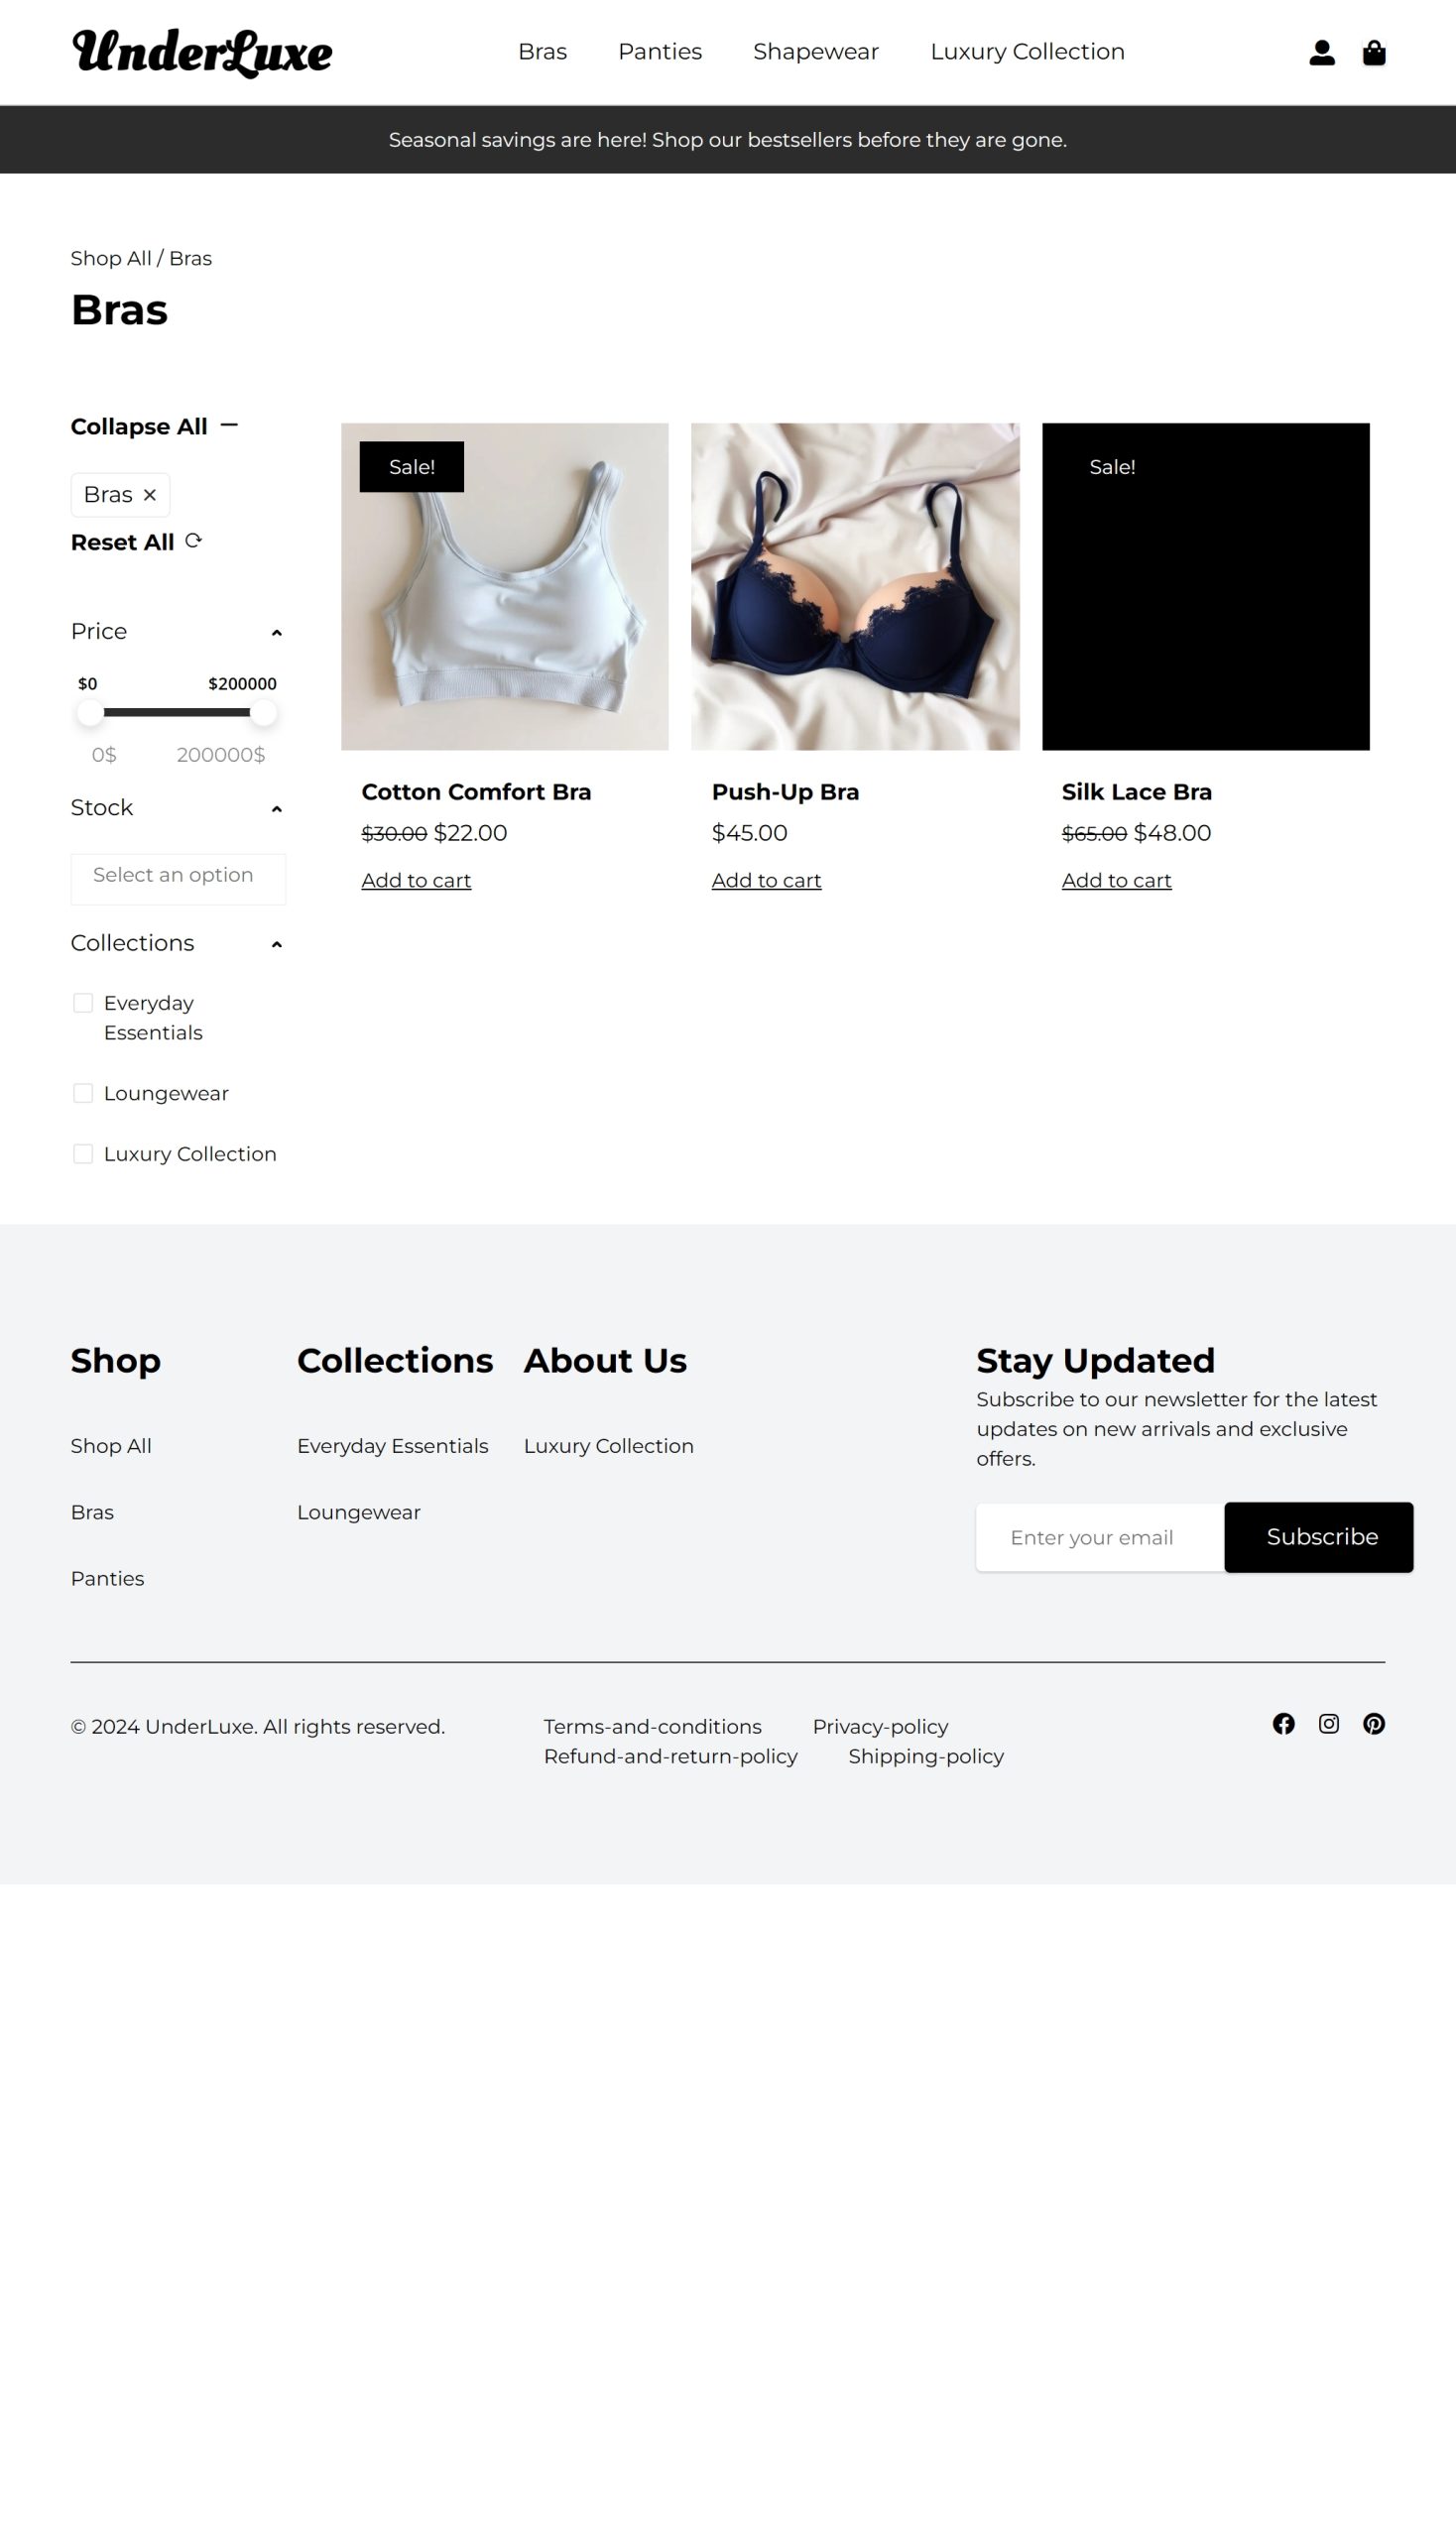Visit the Instagram profile icon
This screenshot has height=2539, width=1456.
point(1328,1723)
